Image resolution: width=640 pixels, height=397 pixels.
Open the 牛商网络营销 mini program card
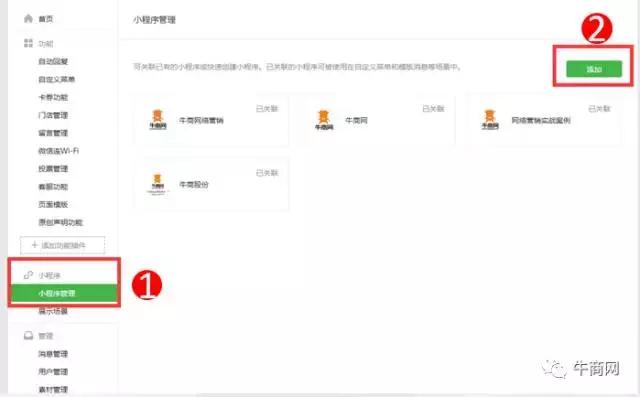click(x=211, y=120)
